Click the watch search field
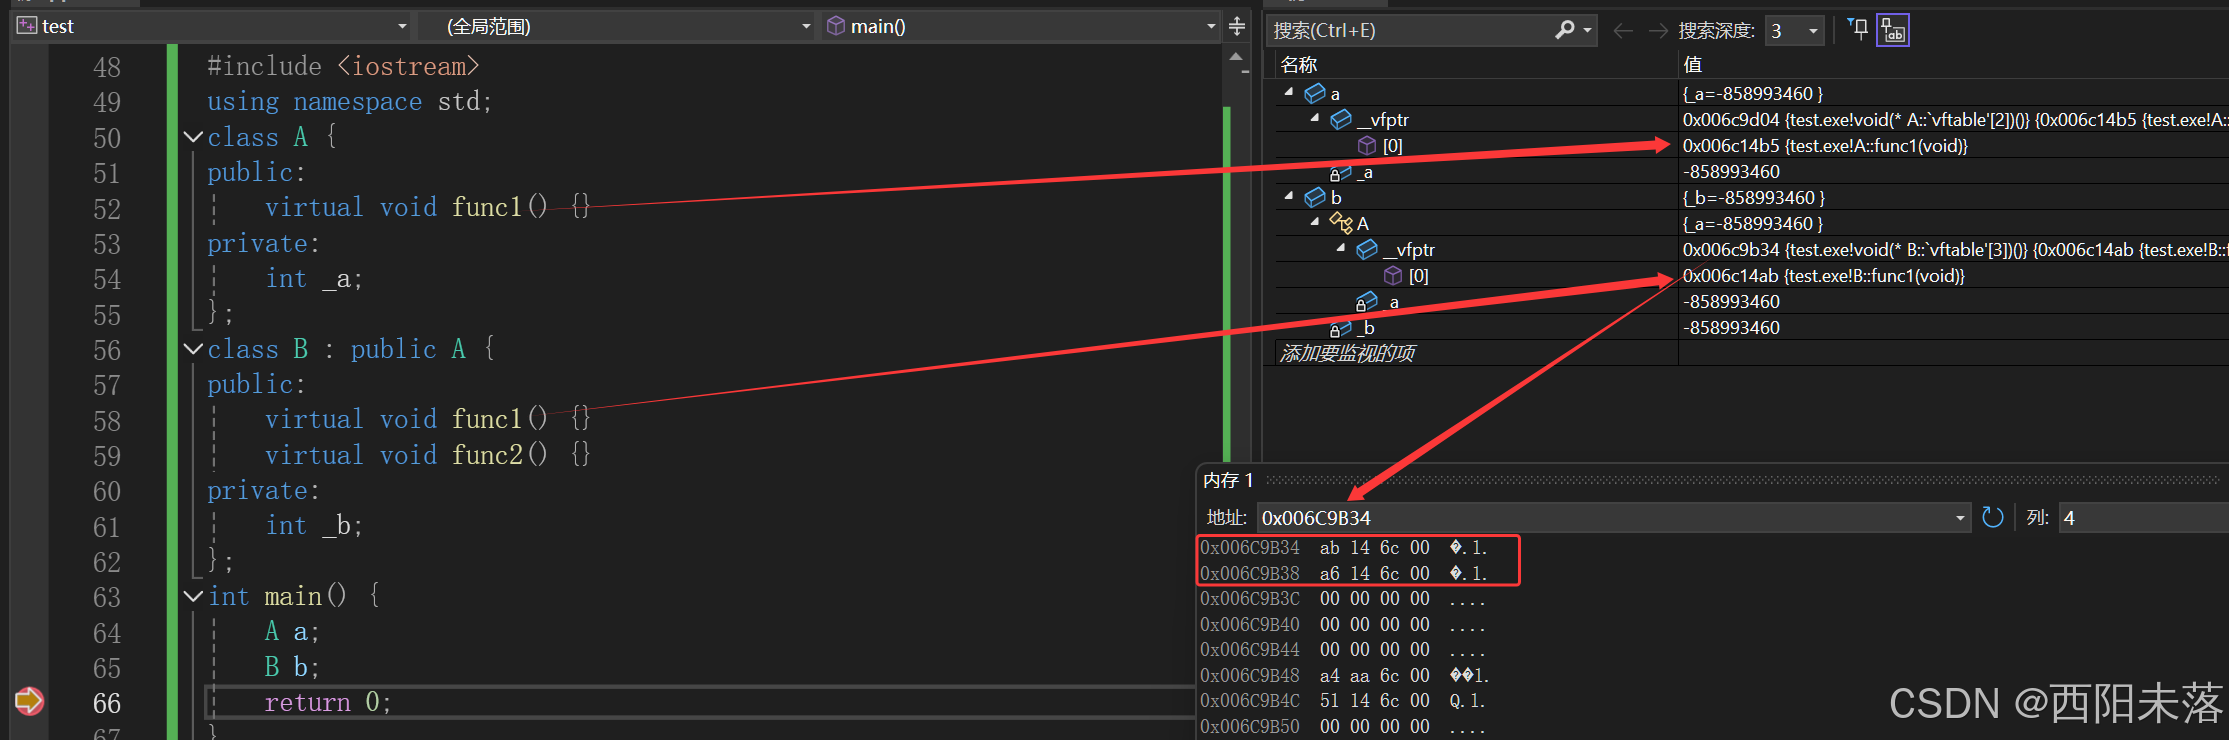 1408,31
